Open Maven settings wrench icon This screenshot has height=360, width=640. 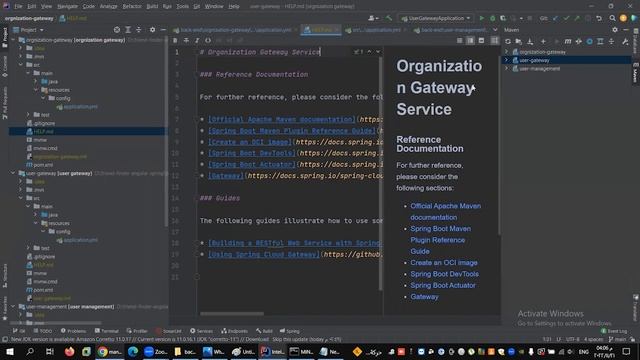point(625,41)
